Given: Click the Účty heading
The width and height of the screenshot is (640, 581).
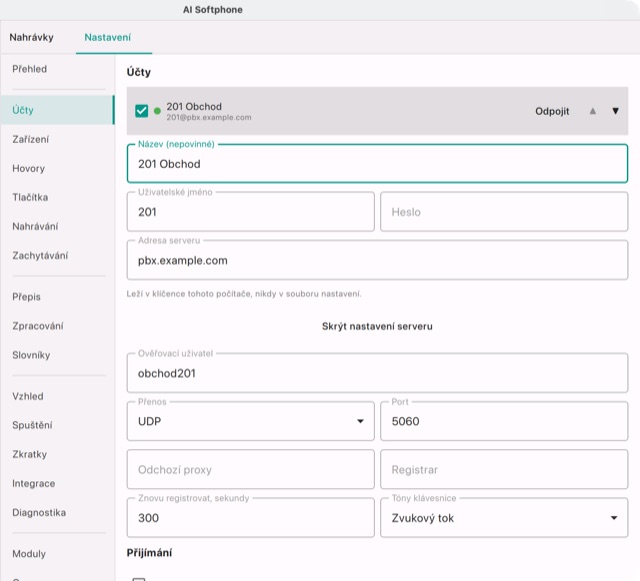Looking at the screenshot, I should 139,72.
